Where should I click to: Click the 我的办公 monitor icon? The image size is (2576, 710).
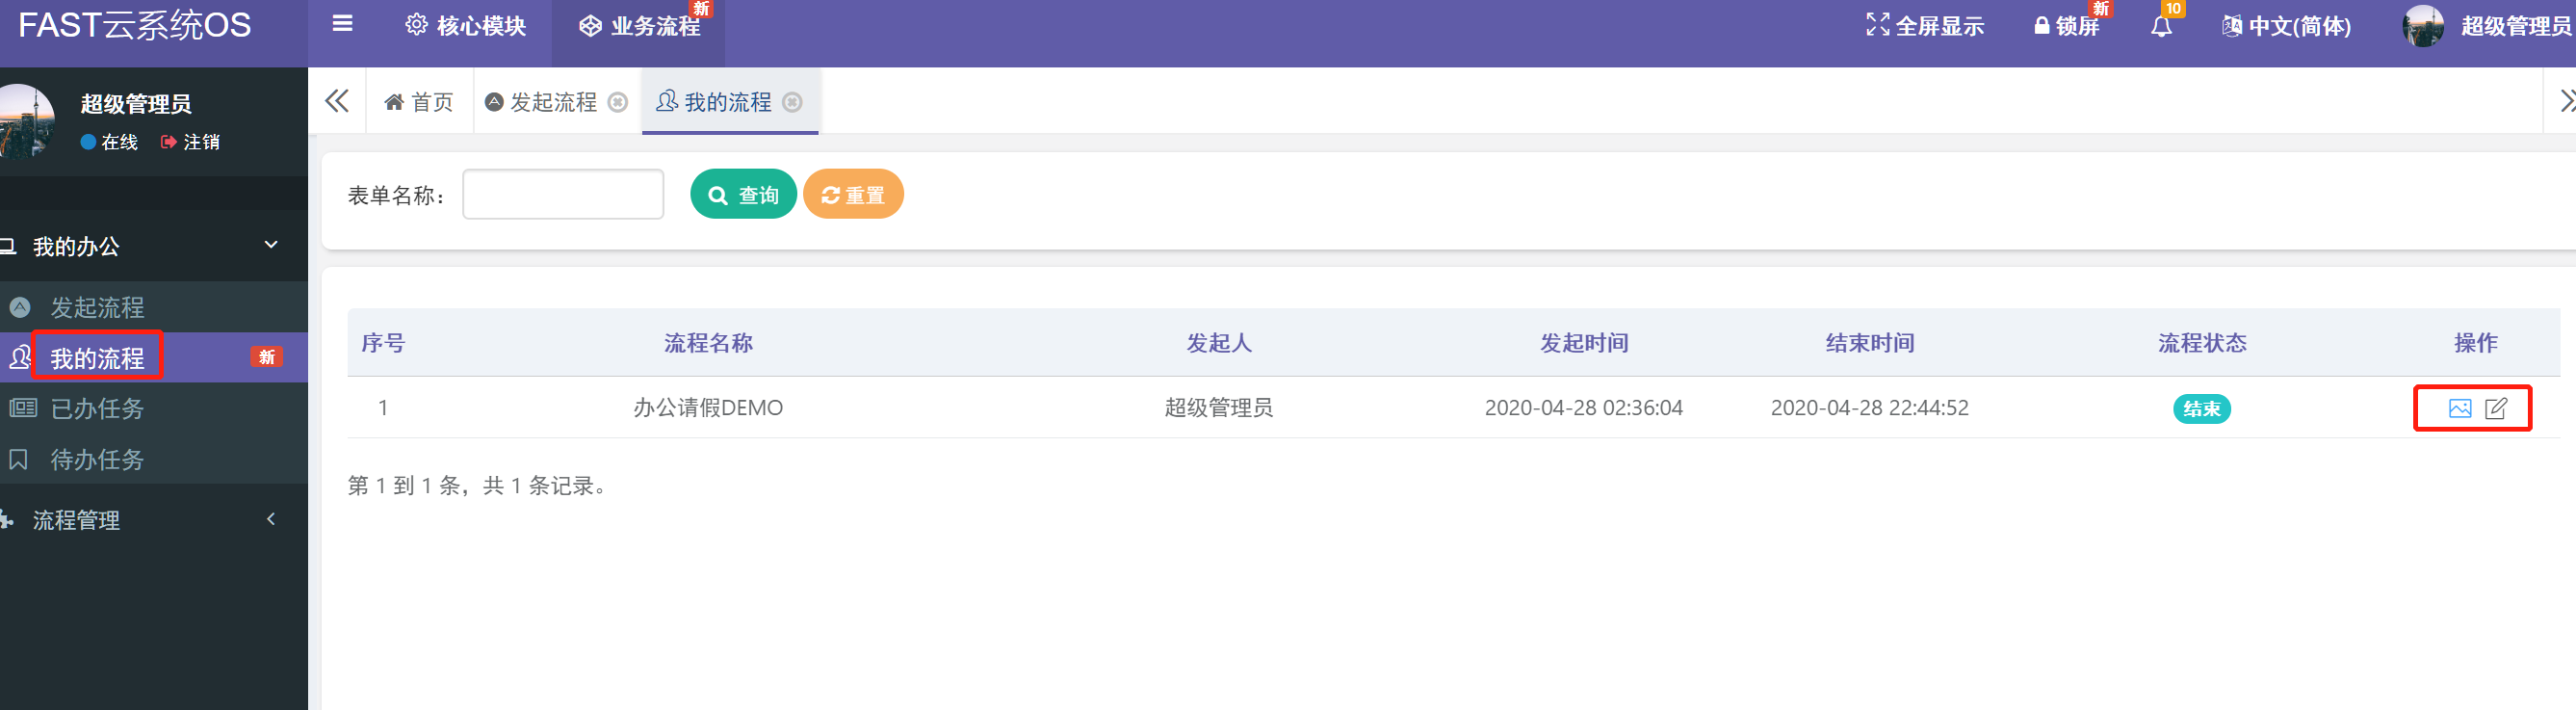[x=8, y=246]
